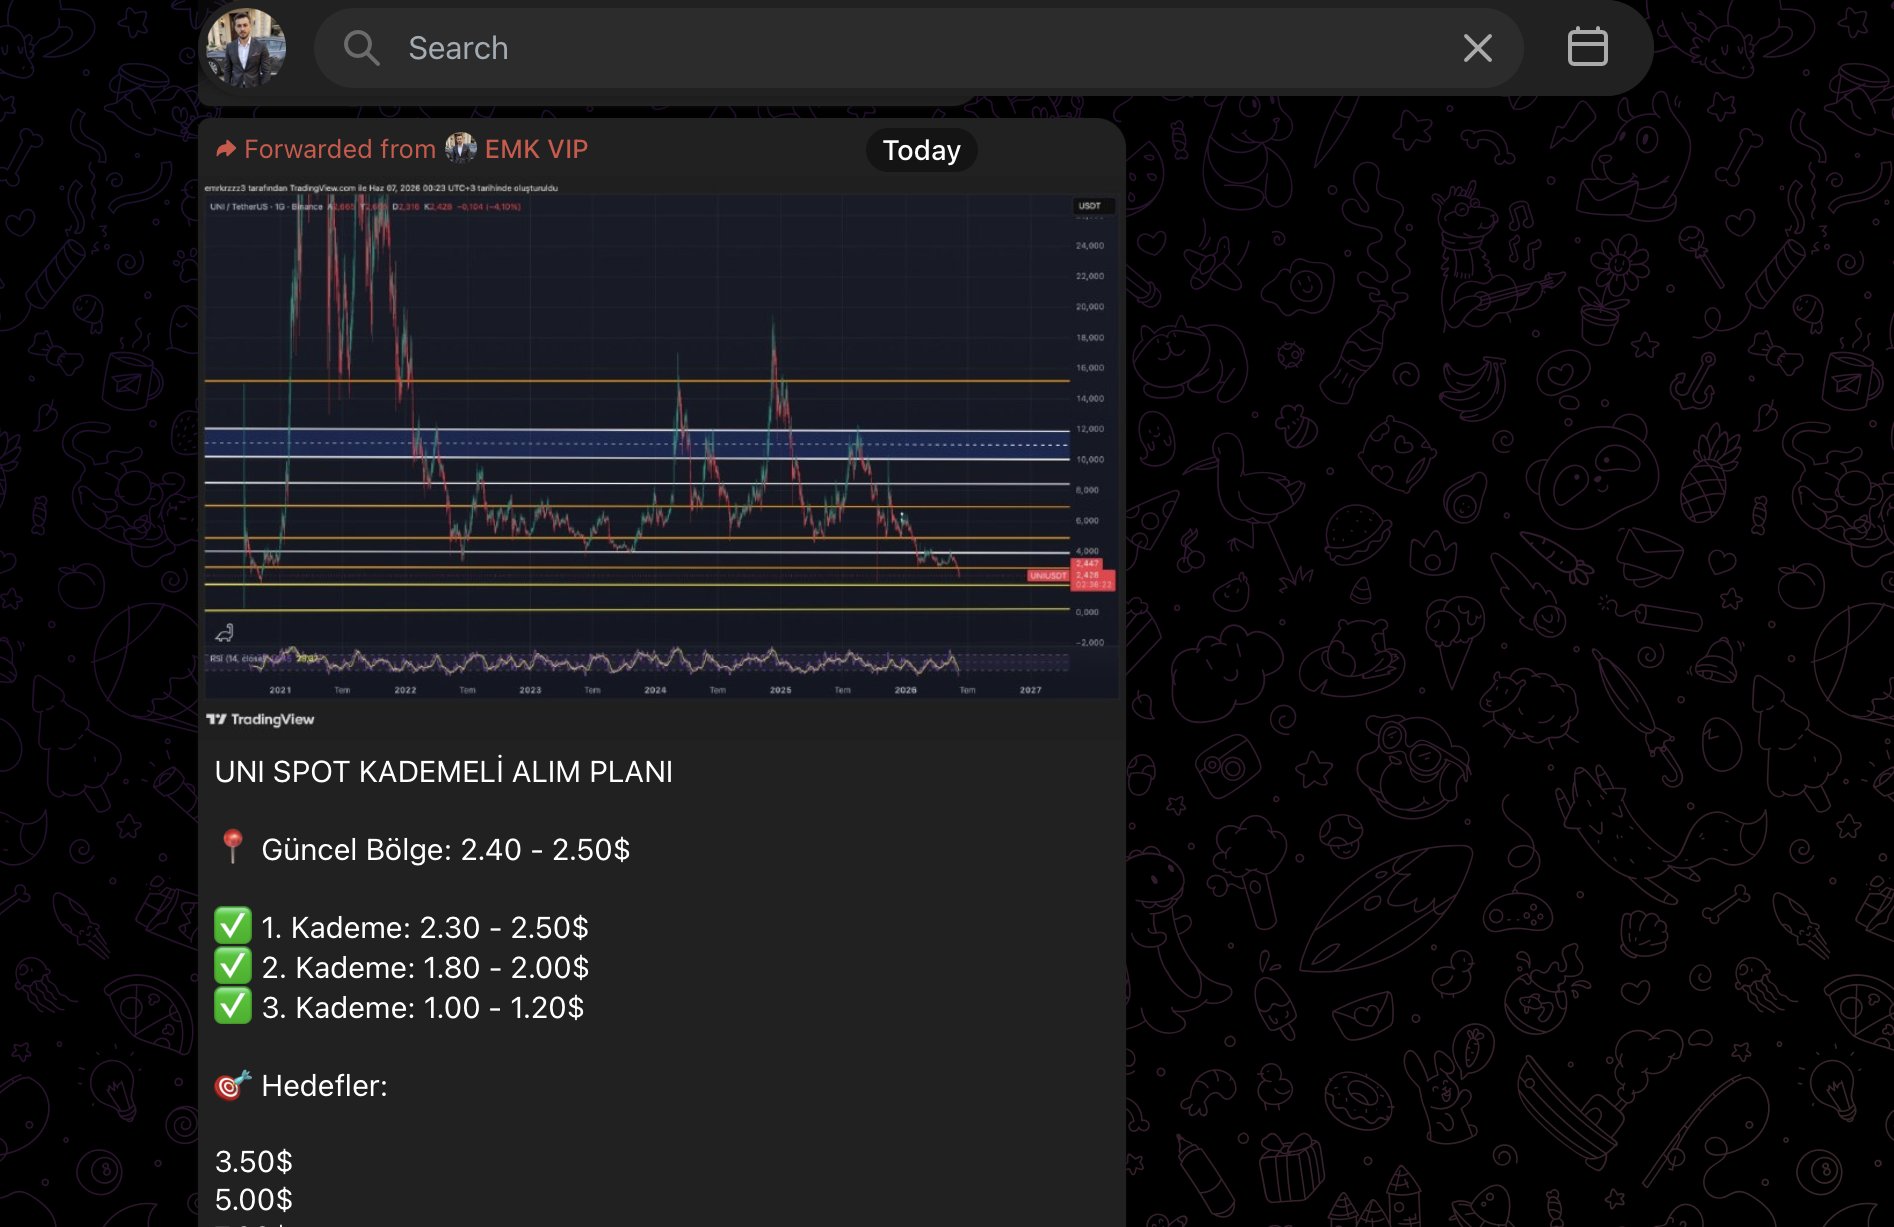
Task: Click the red pin emoji before Güncel Bölge
Action: pyautogui.click(x=232, y=847)
